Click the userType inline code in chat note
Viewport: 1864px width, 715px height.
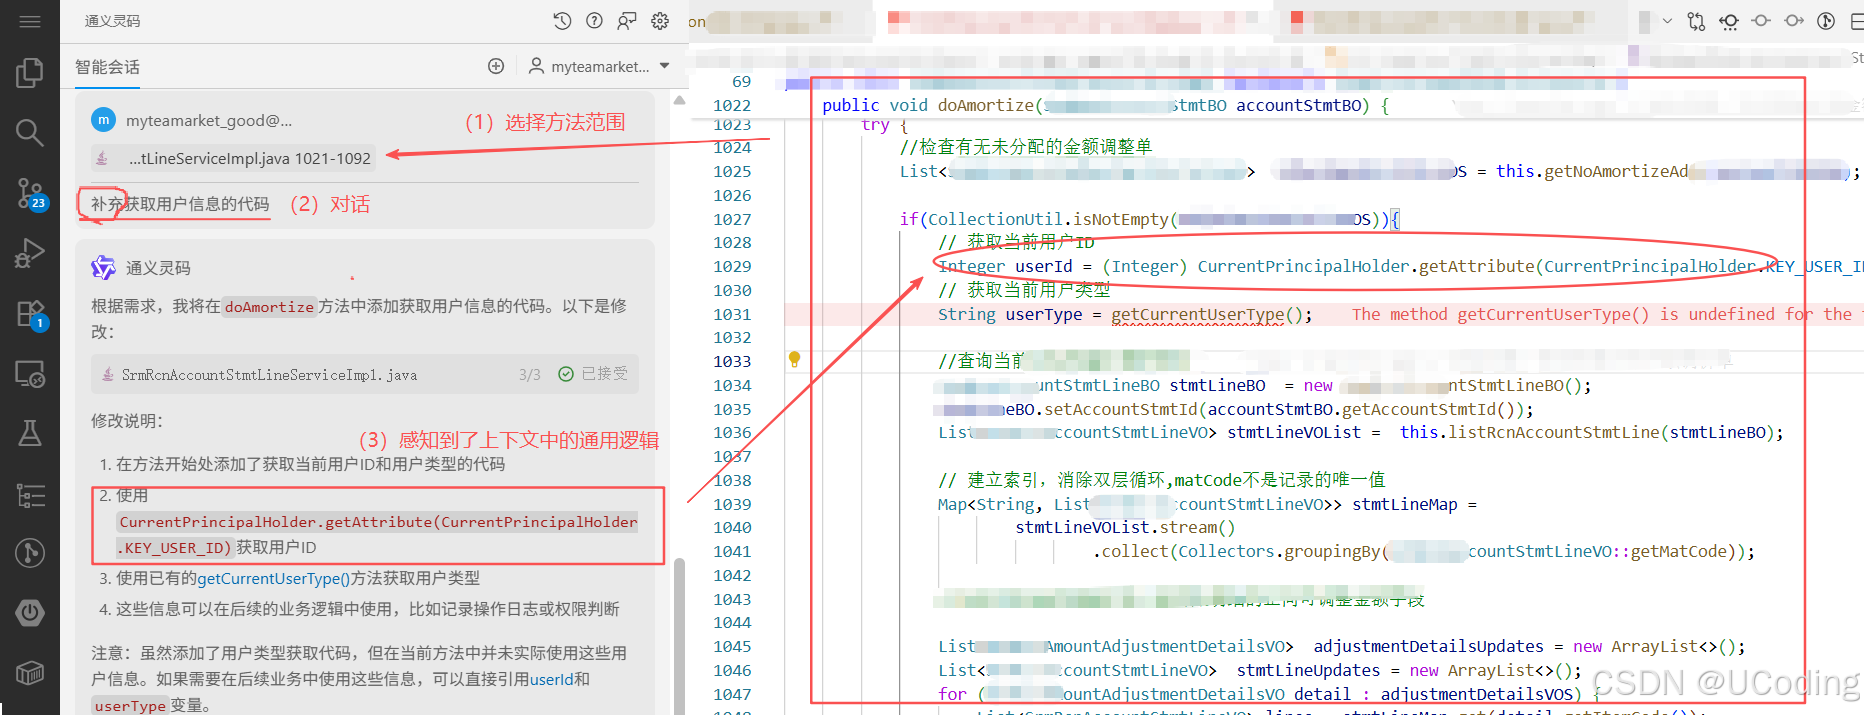coord(130,706)
